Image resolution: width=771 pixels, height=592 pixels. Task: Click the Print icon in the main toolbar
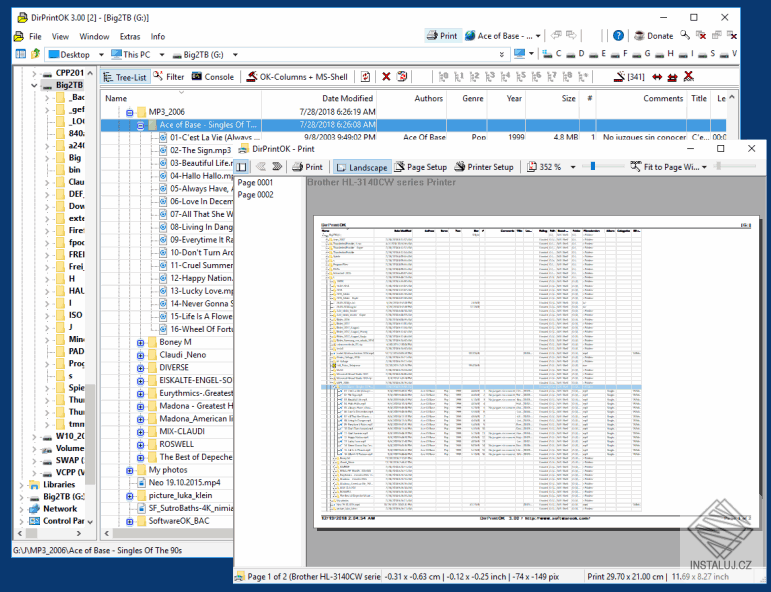pos(441,36)
